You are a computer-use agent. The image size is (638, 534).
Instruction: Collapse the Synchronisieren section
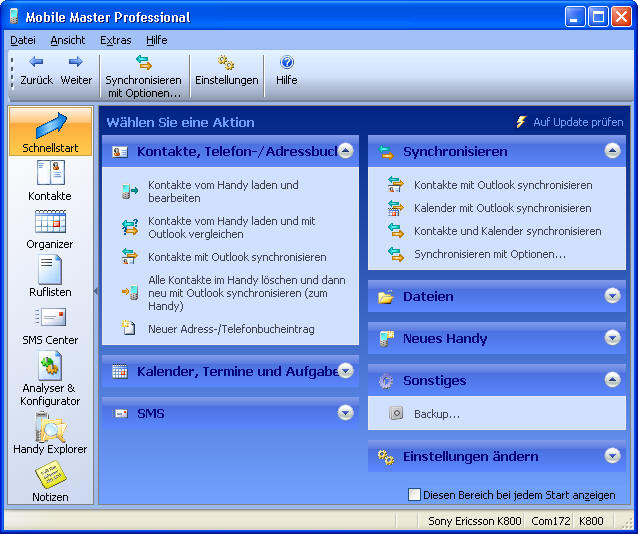point(612,151)
